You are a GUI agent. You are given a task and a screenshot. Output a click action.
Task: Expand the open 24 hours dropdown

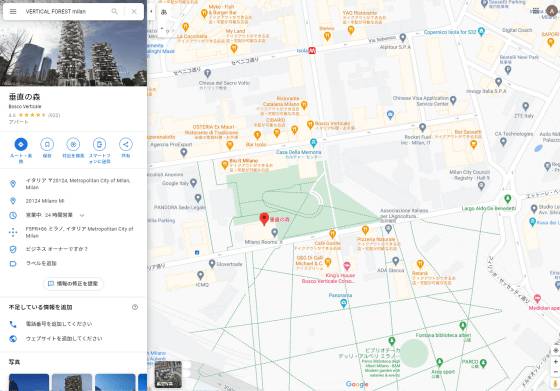click(82, 215)
